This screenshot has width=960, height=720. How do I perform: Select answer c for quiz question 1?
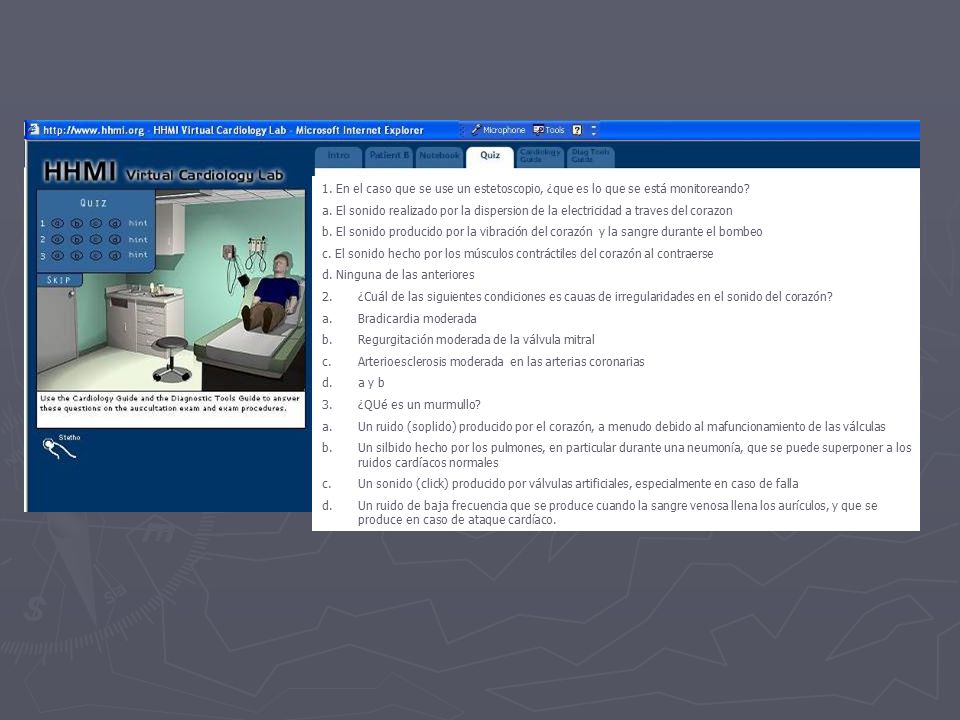[x=96, y=223]
